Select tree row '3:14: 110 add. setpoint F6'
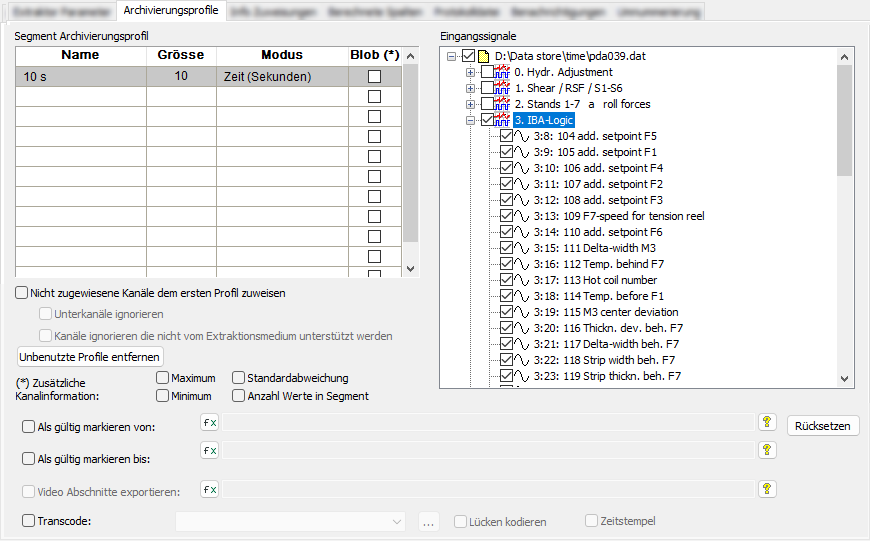The width and height of the screenshot is (870, 541). (x=598, y=232)
